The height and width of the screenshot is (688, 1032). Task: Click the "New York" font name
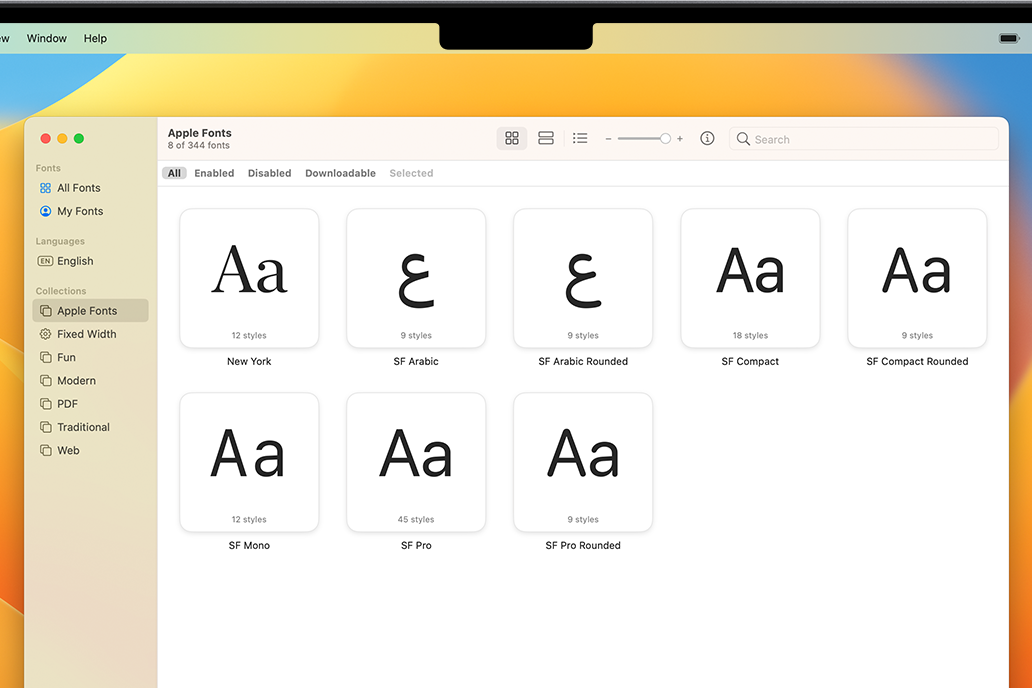pyautogui.click(x=249, y=361)
